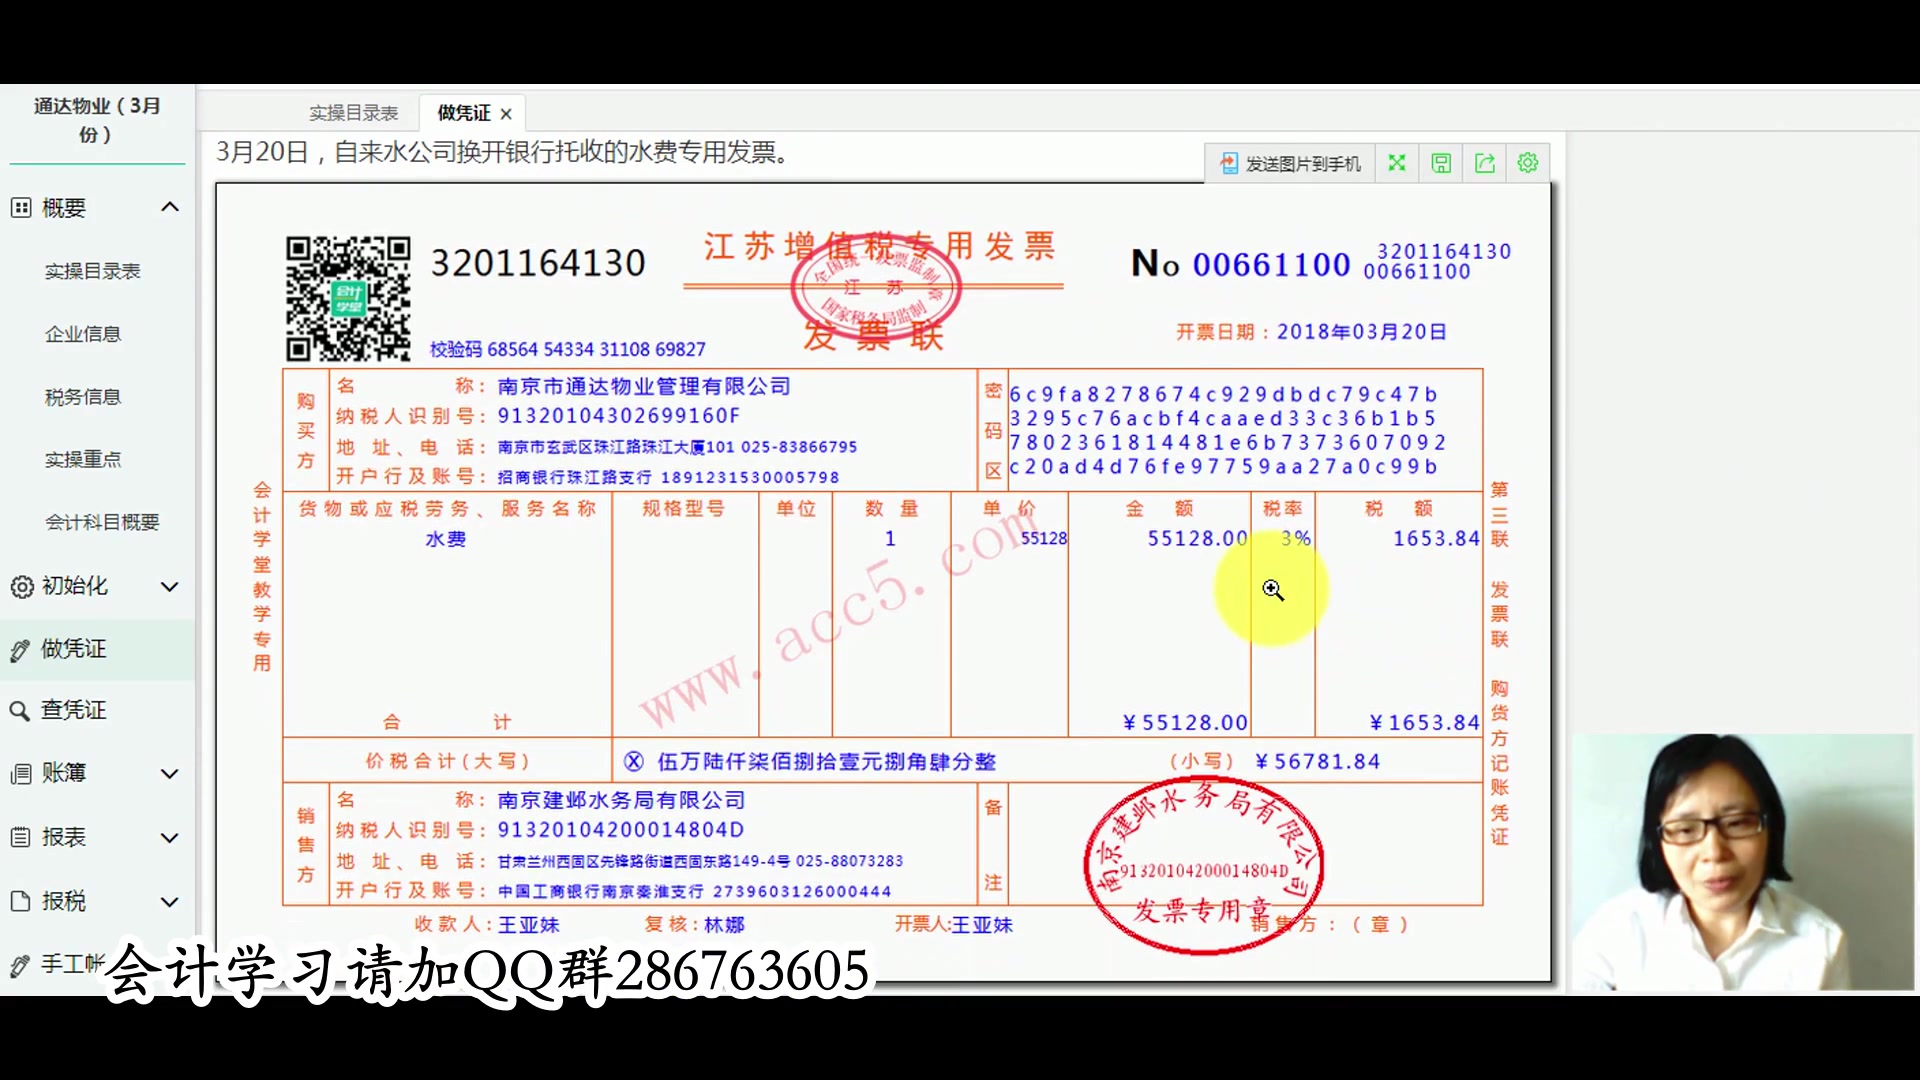The width and height of the screenshot is (1920, 1080).
Task: Click the amount 55128.00 in invoice
Action: tap(1197, 539)
